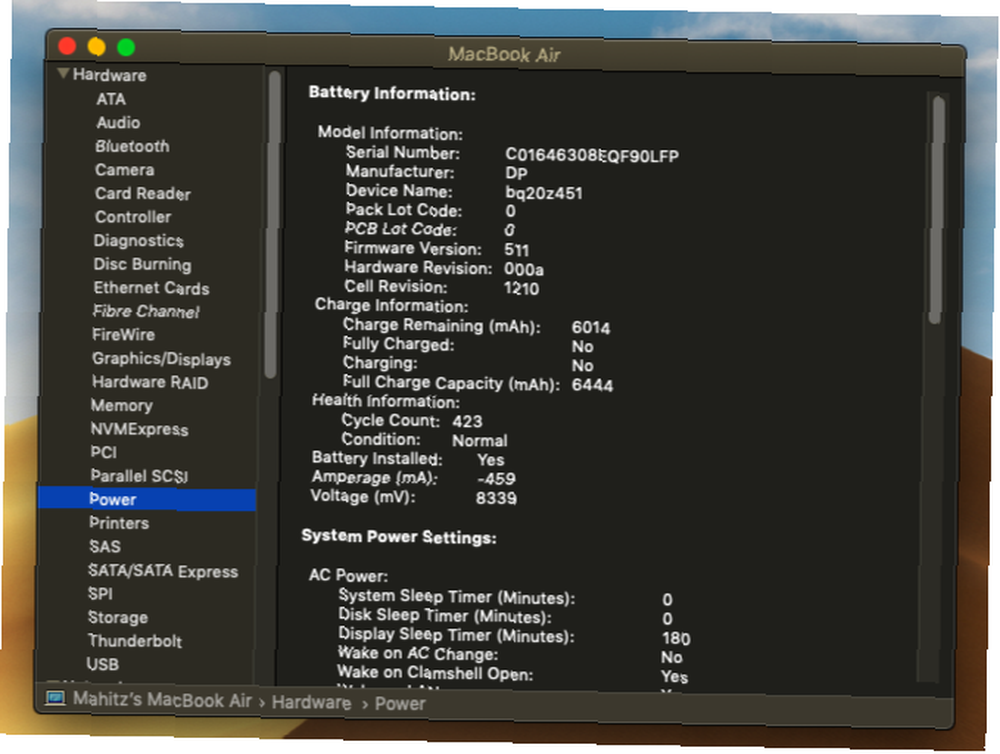Image resolution: width=1000 pixels, height=754 pixels.
Task: Collapse the Hardware tree disclosure triangle
Action: 63,74
